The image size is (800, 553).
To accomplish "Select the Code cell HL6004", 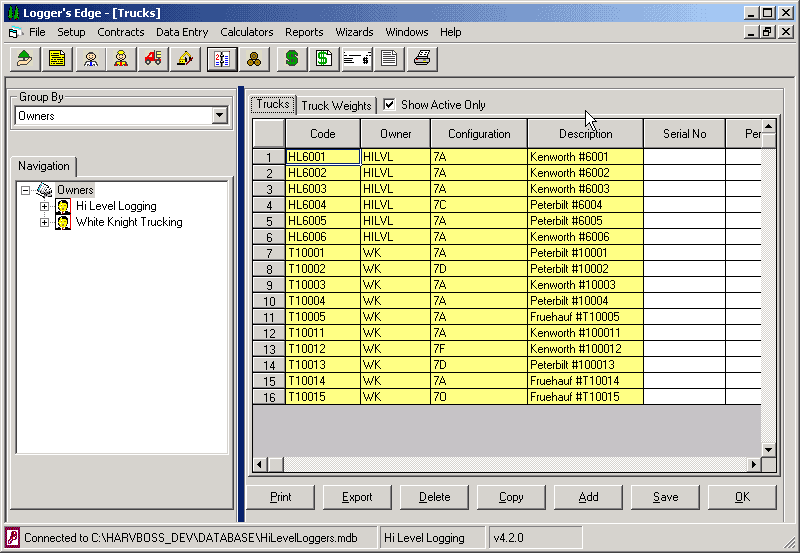I will [322, 205].
